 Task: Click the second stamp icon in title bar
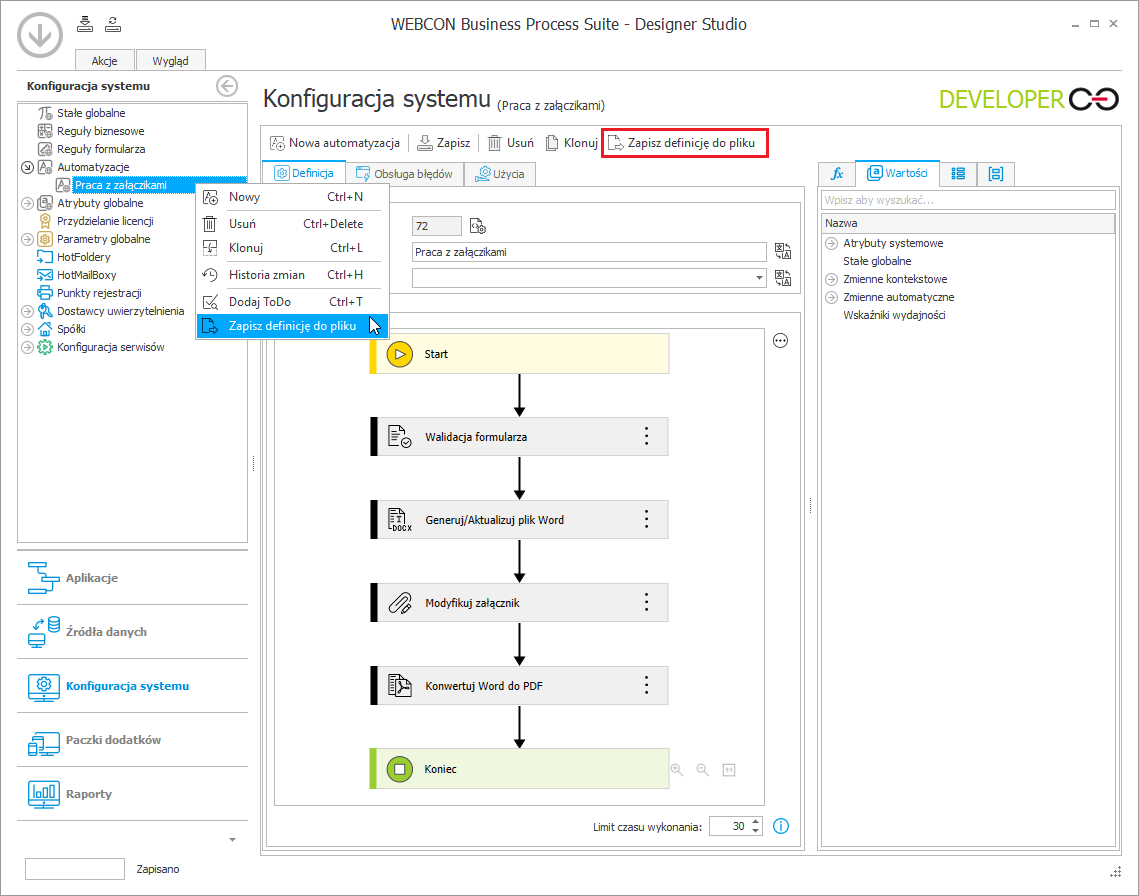(x=113, y=25)
